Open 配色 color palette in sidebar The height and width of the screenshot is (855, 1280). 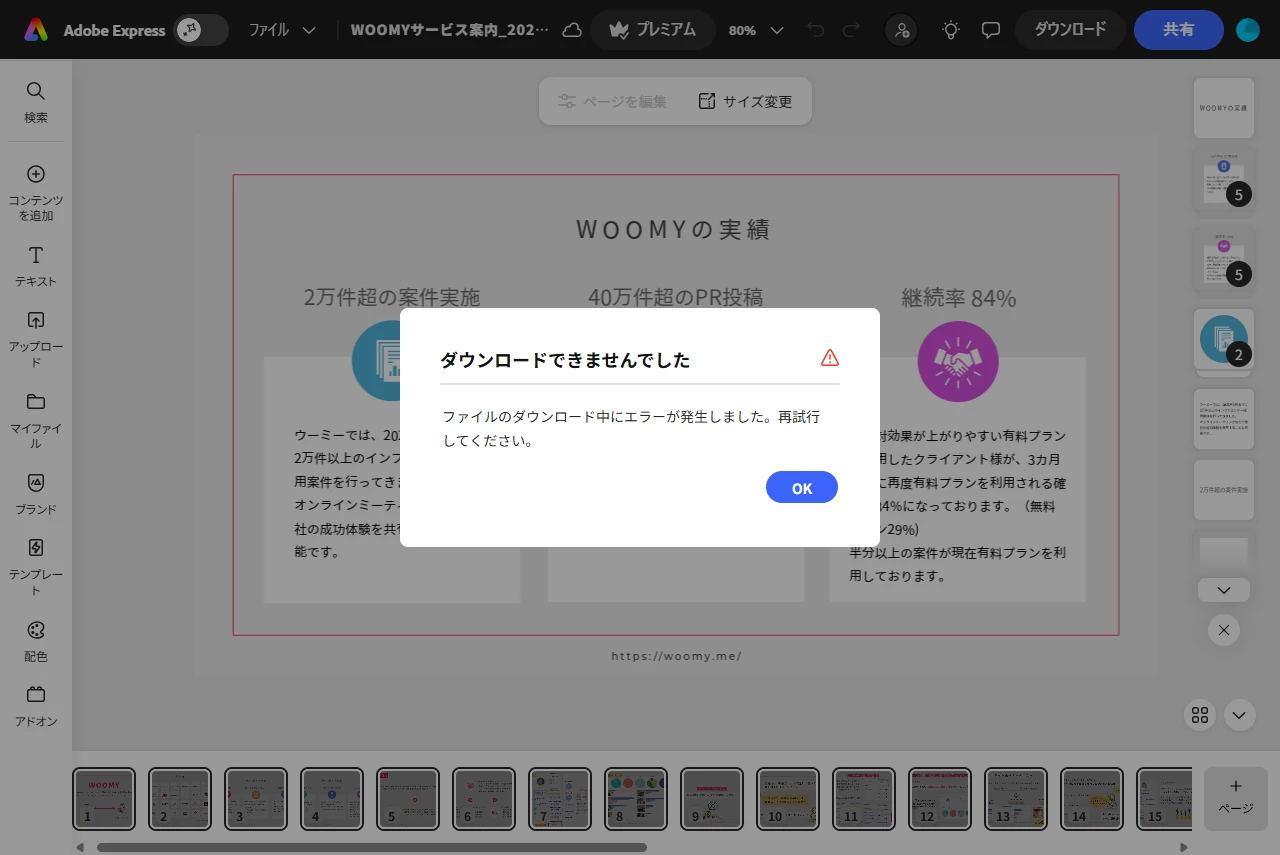coord(36,641)
